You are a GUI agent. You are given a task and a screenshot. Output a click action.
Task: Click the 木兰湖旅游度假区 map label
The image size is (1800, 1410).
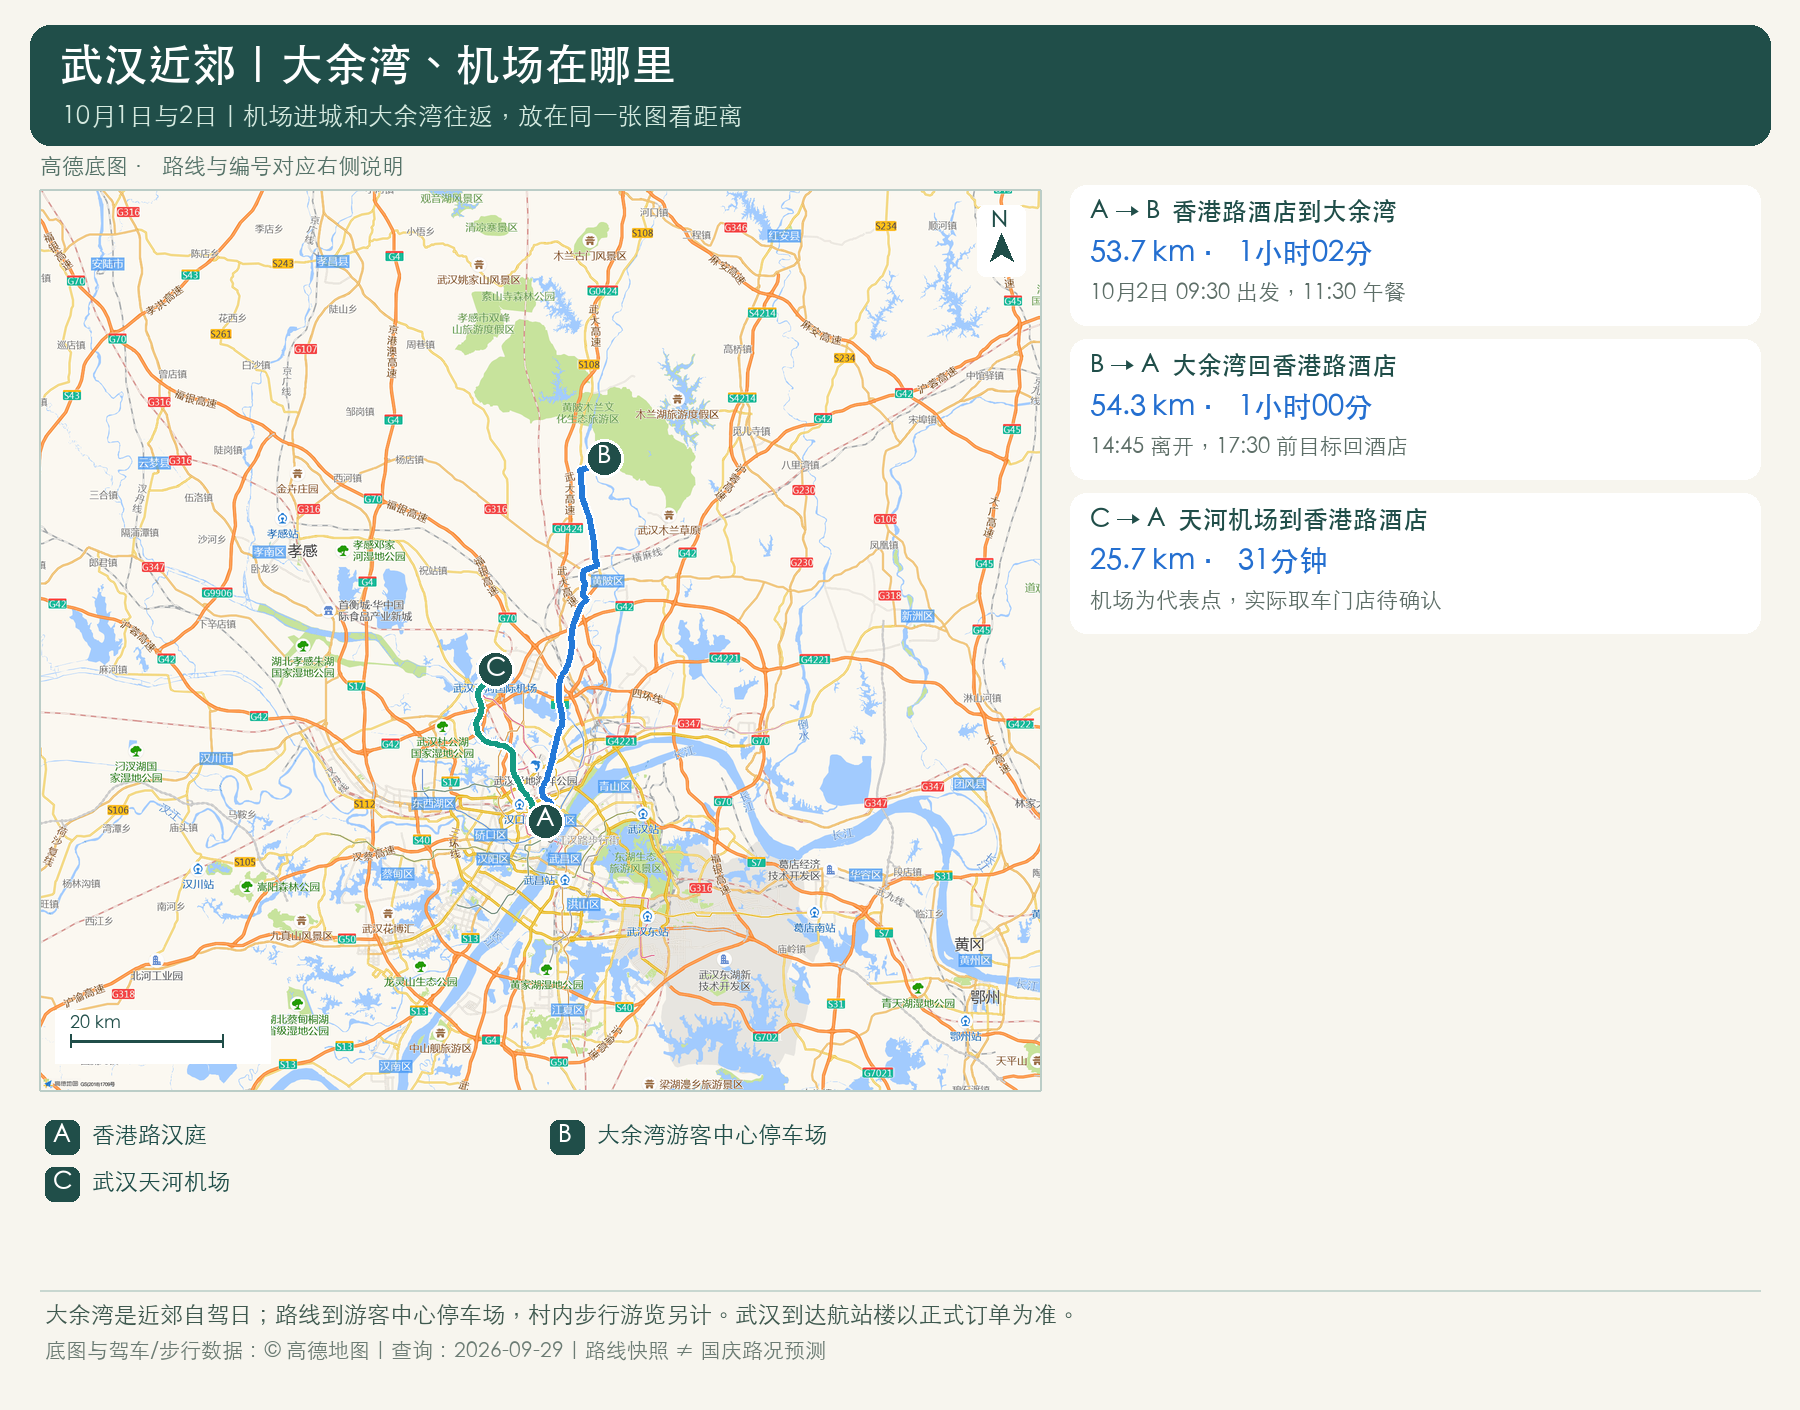tap(677, 414)
